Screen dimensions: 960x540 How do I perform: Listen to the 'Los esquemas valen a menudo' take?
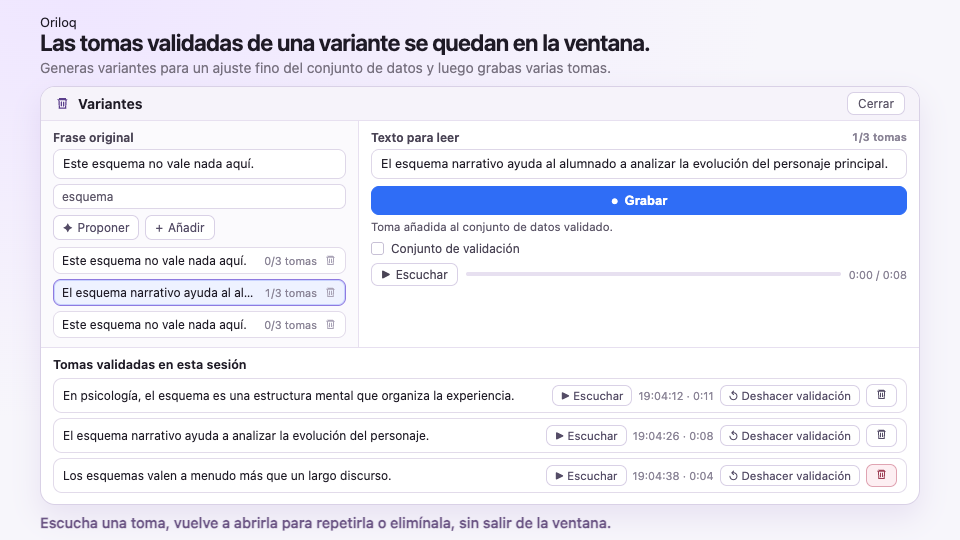(586, 476)
